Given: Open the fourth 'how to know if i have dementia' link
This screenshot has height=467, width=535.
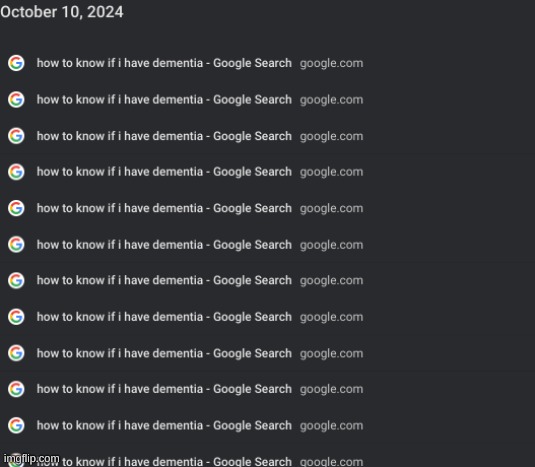Looking at the screenshot, I should click(x=164, y=172).
